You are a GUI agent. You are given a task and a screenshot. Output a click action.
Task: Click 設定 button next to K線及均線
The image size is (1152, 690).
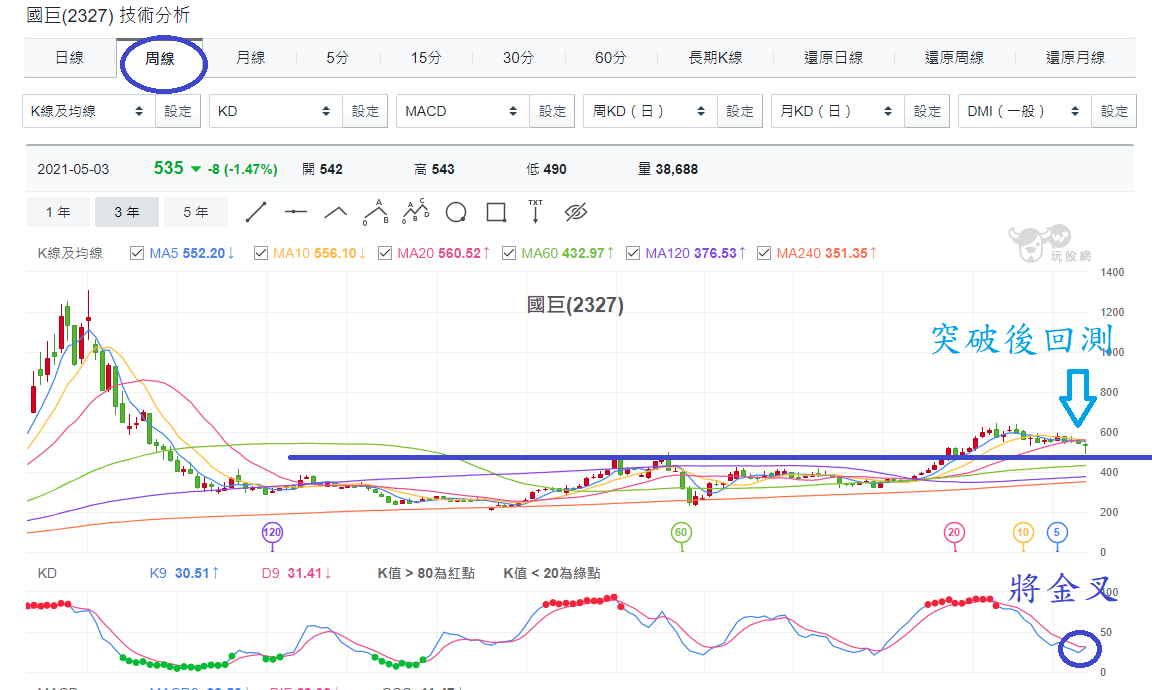coord(178,111)
